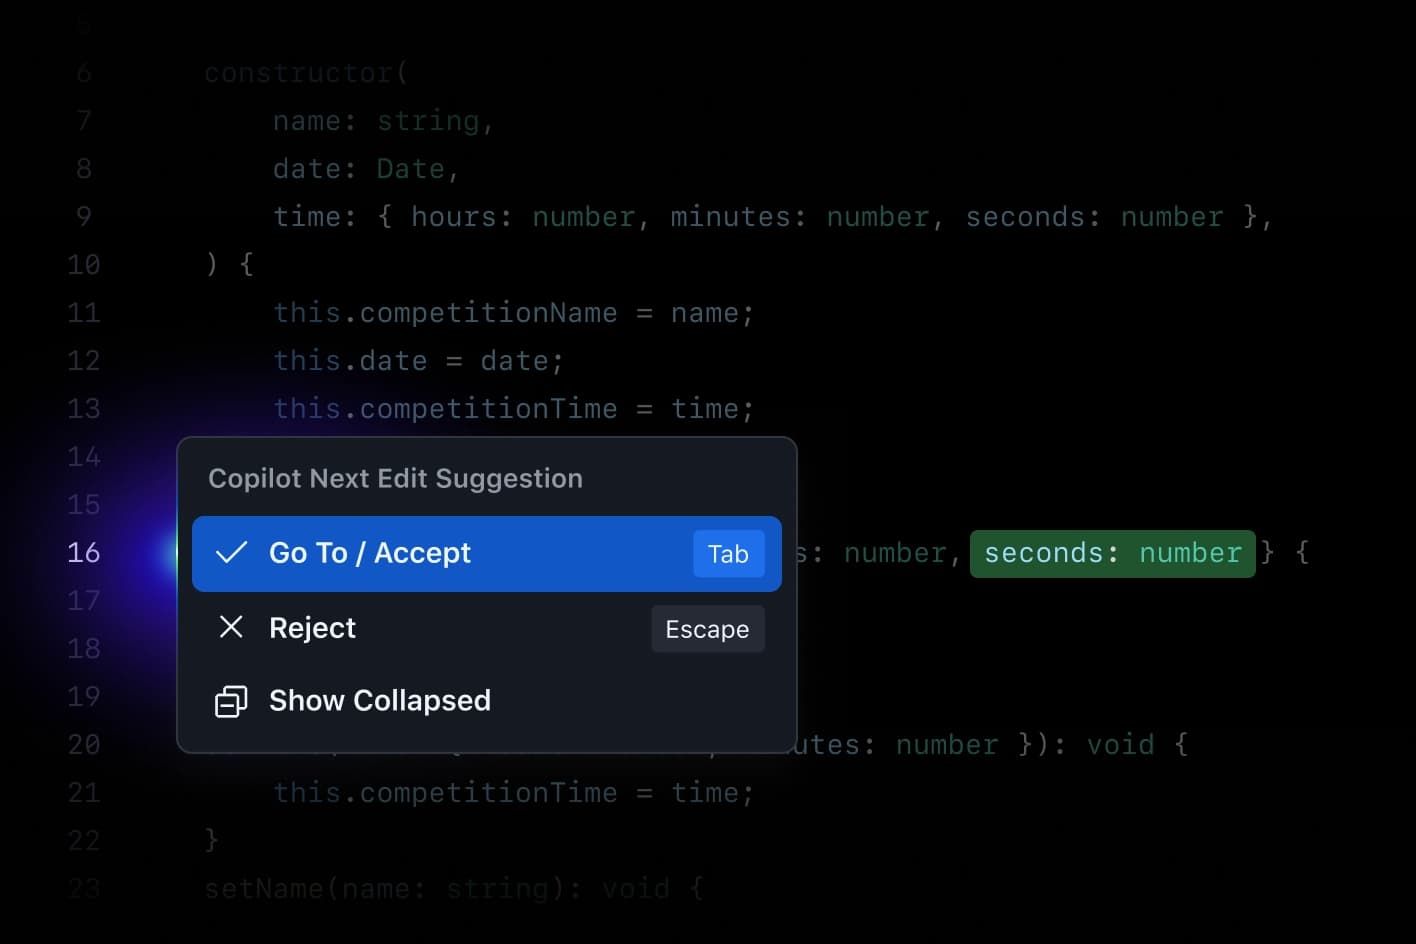Choose Show Collapsed from the suggestion popup
The height and width of the screenshot is (944, 1416).
click(380, 701)
